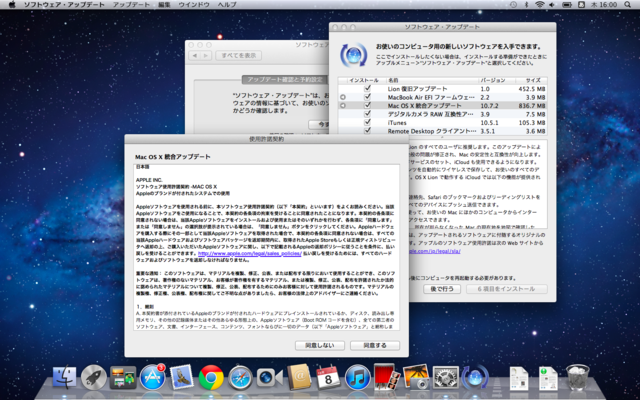Click 同意する to accept license

click(375, 345)
